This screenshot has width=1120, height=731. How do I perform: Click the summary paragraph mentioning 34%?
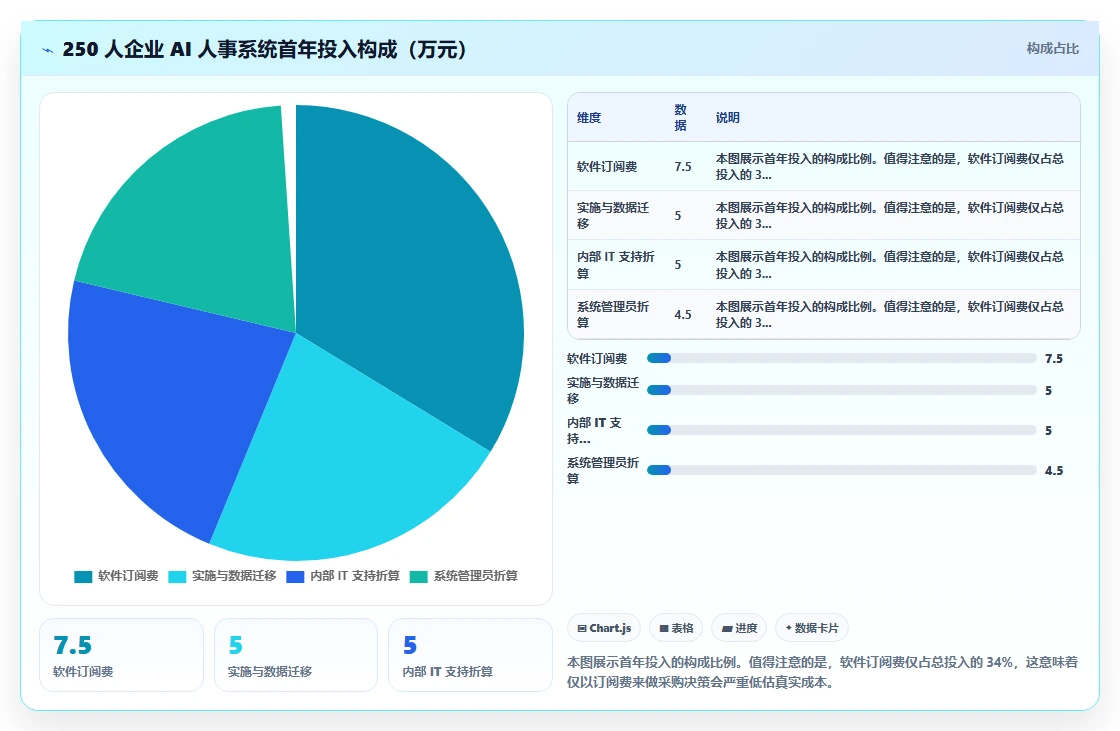[x=822, y=672]
